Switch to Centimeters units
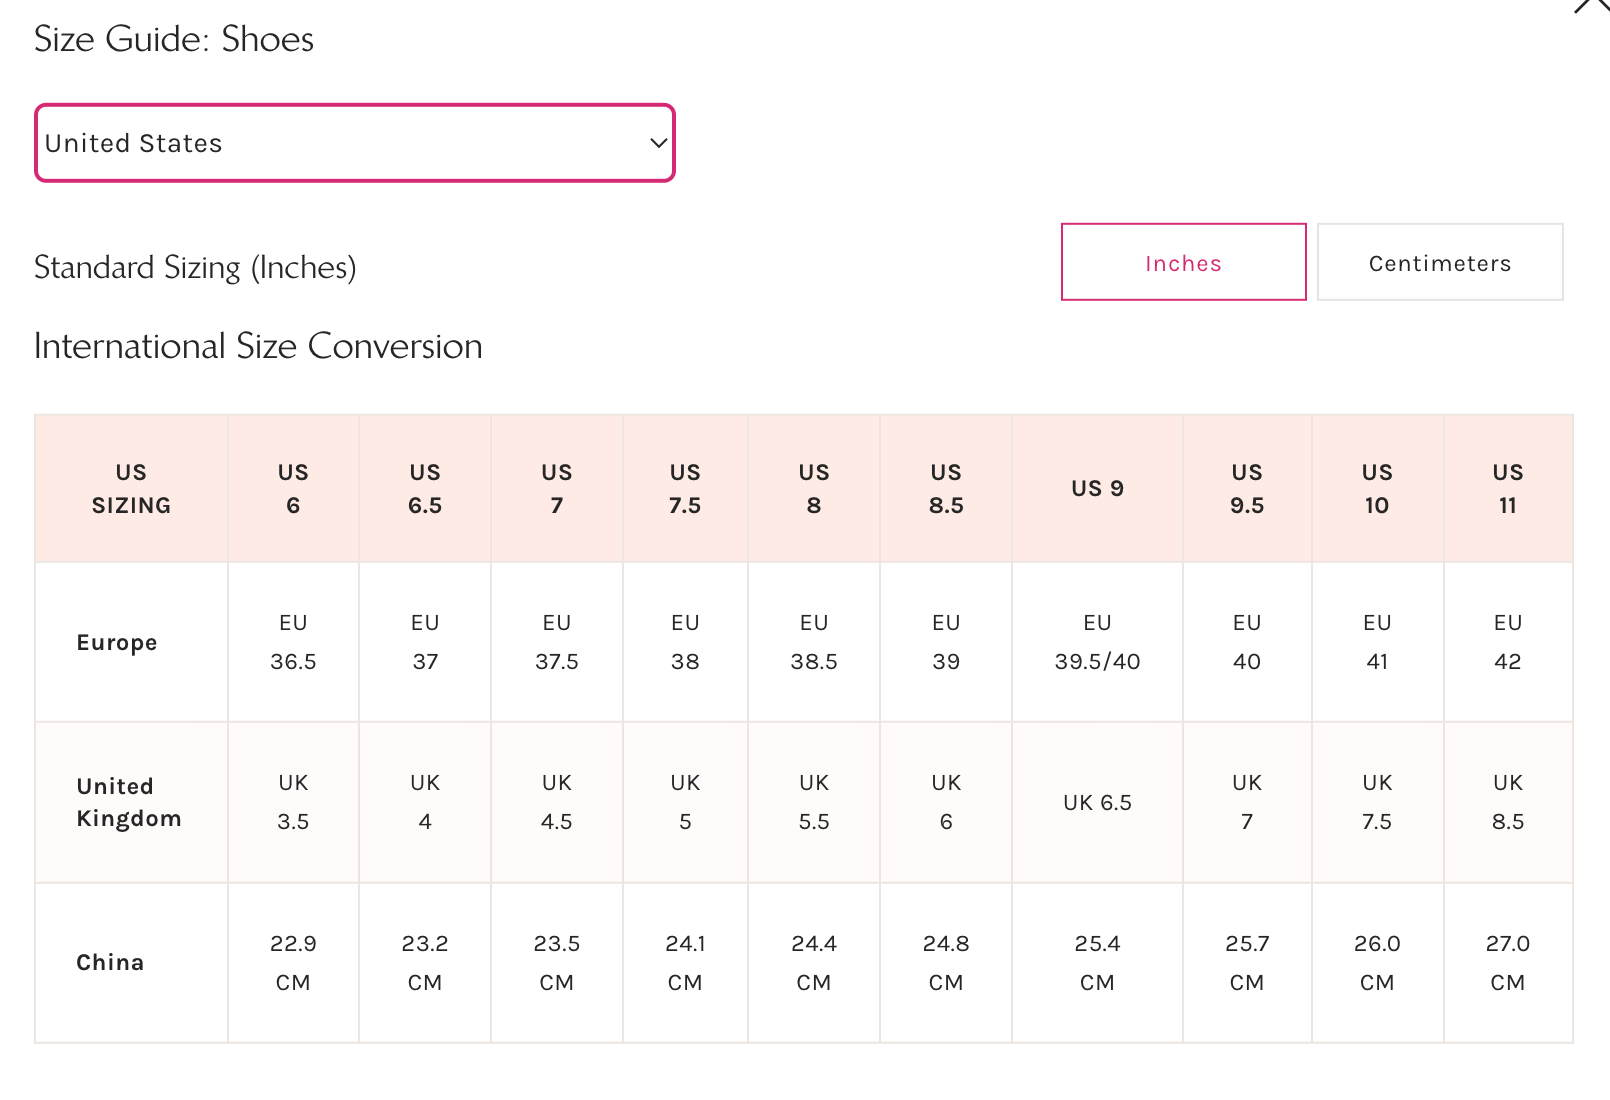The height and width of the screenshot is (1100, 1610). pyautogui.click(x=1439, y=263)
